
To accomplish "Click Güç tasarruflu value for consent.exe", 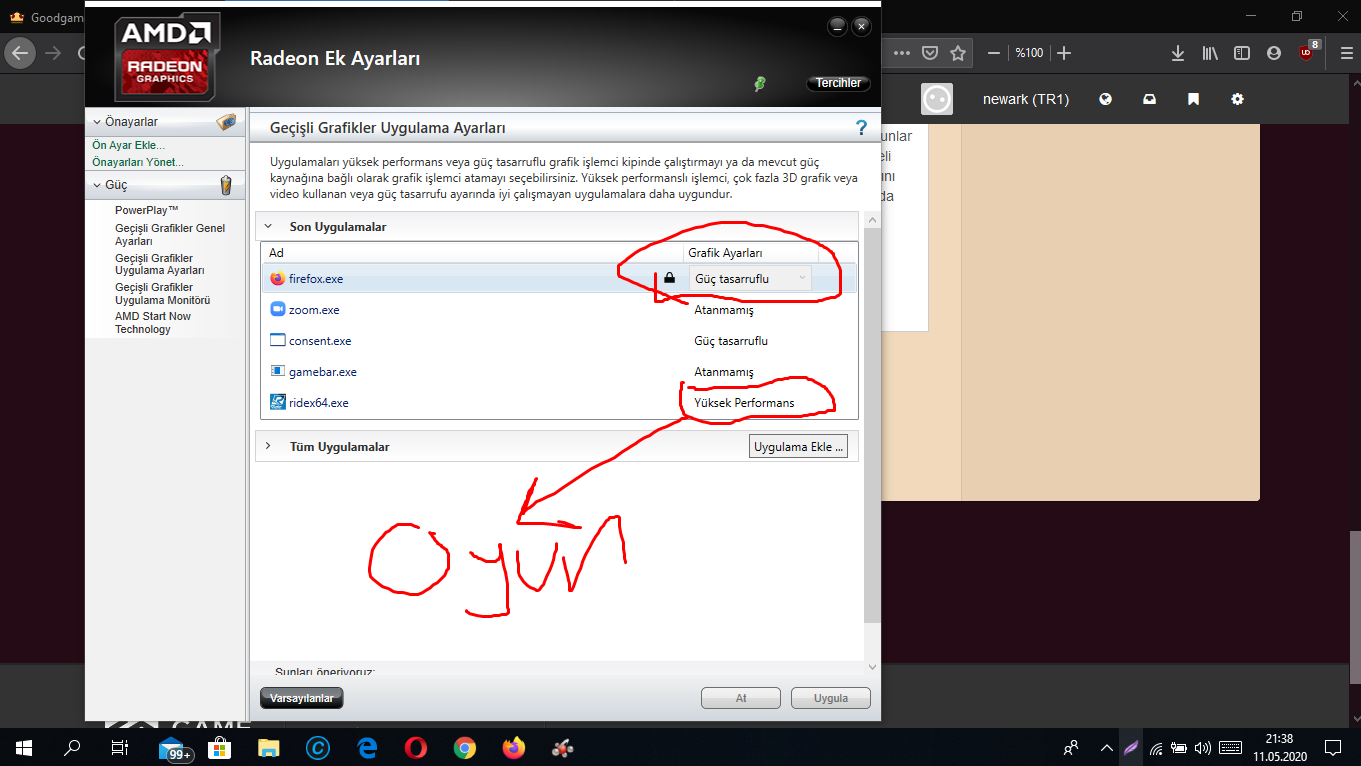I will [731, 341].
